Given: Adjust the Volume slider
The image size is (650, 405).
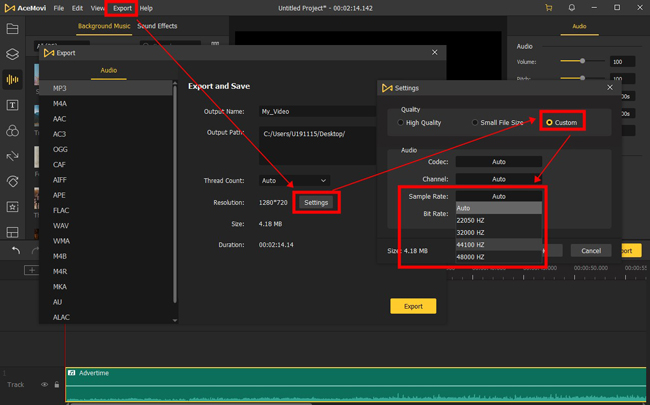Looking at the screenshot, I should tap(582, 61).
